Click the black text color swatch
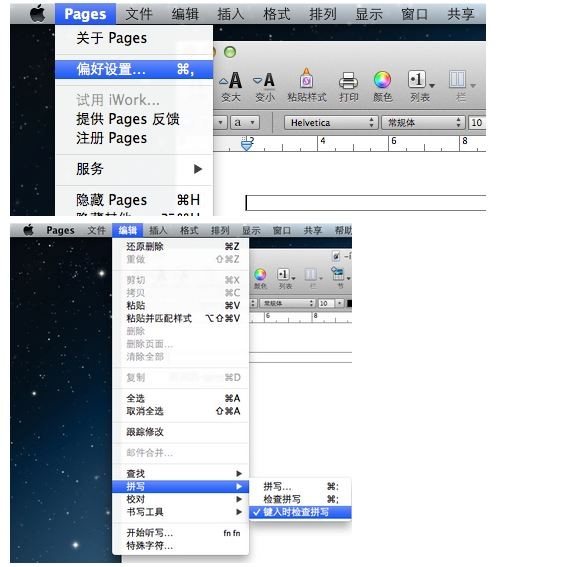The image size is (577, 567). click(x=349, y=303)
